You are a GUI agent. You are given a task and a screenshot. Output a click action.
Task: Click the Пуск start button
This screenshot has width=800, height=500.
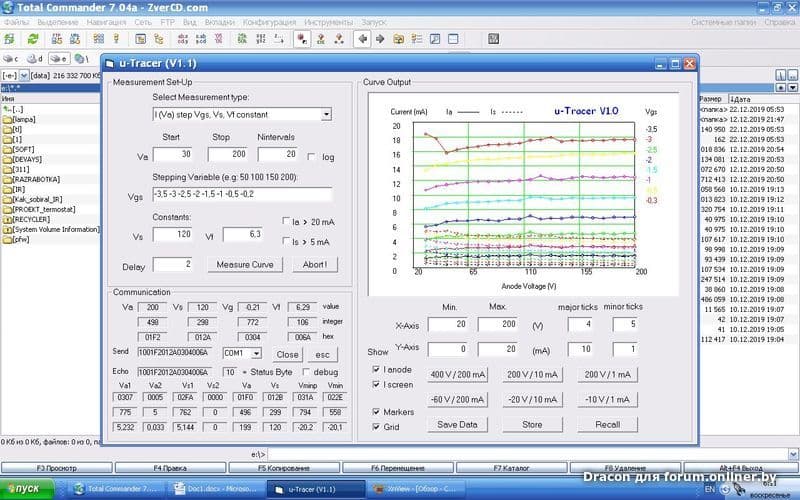click(27, 489)
